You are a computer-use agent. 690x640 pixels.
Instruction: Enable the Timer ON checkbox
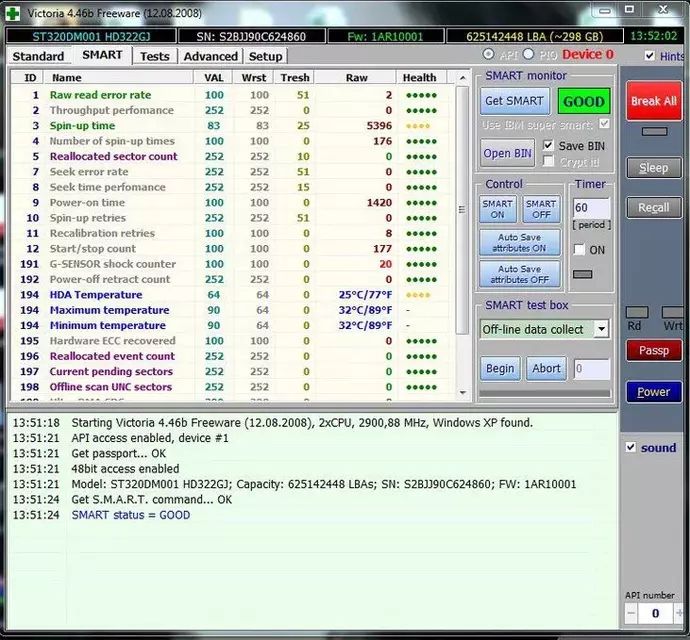579,250
